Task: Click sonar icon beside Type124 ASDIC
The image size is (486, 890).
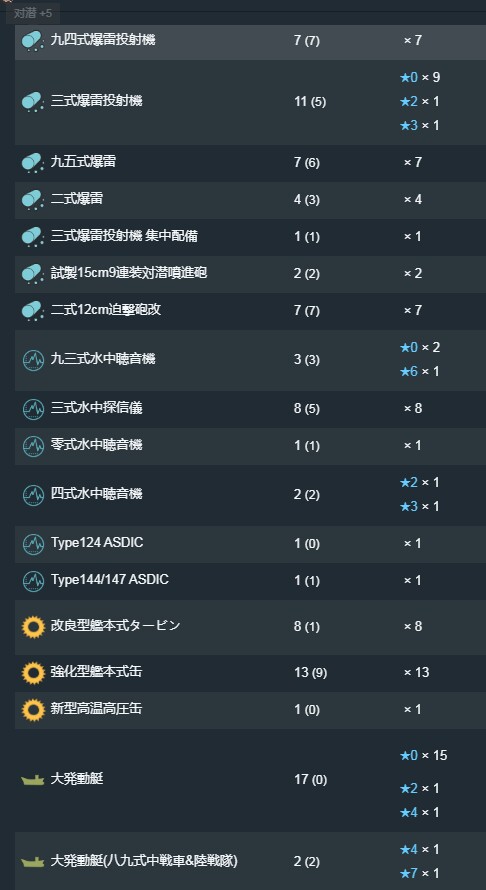Action: (x=33, y=544)
